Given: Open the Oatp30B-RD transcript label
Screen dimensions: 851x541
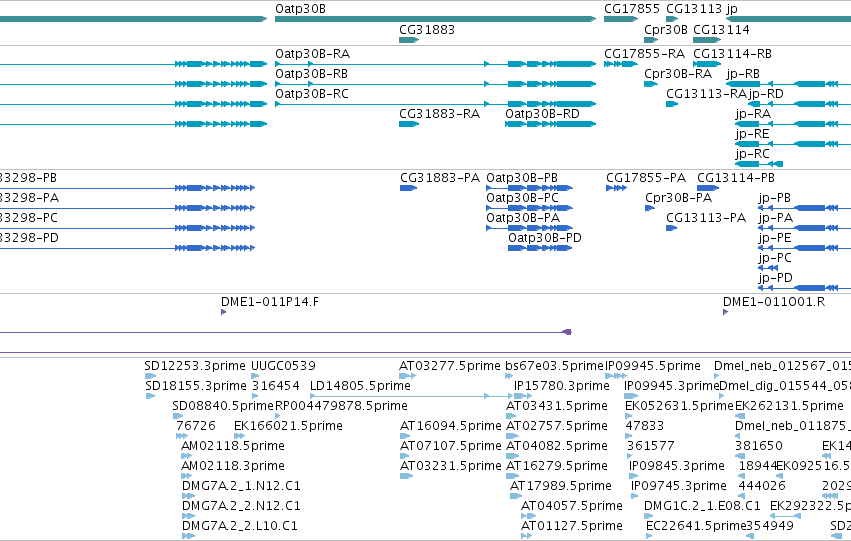Looking at the screenshot, I should (542, 114).
